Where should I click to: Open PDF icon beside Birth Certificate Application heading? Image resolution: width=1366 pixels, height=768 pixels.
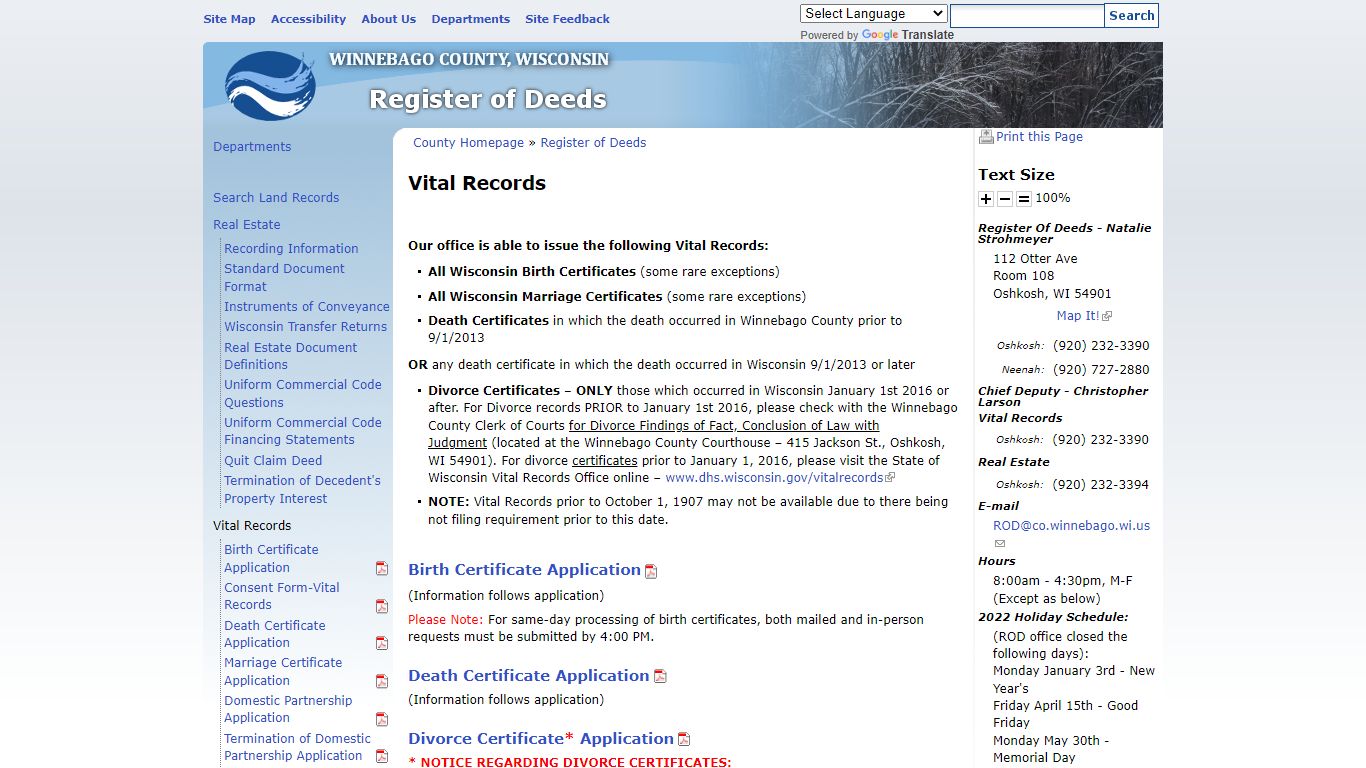(x=651, y=571)
